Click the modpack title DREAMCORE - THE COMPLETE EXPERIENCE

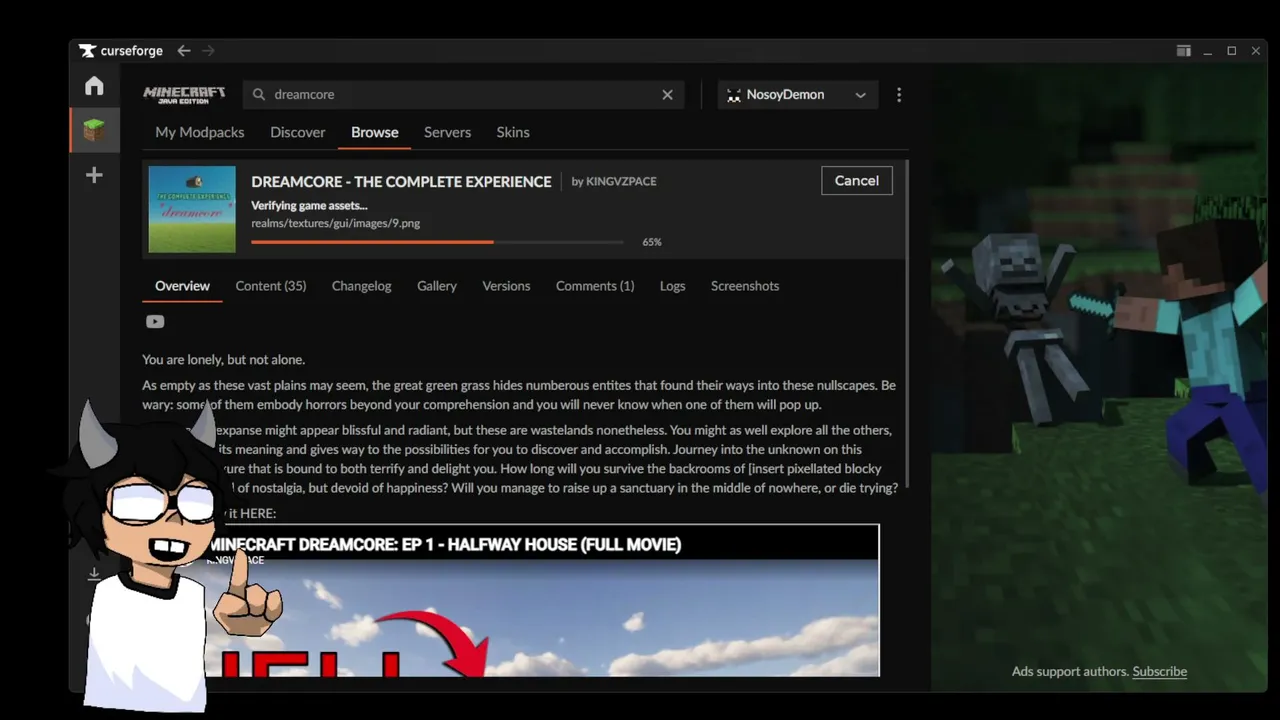(401, 181)
